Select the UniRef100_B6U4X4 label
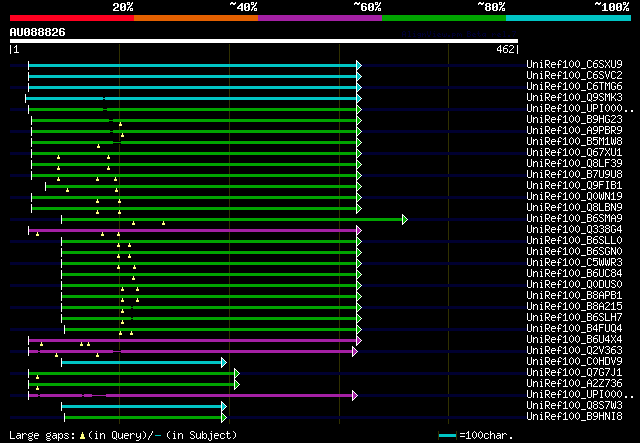Viewport: 640px width, 443px height. point(574,340)
